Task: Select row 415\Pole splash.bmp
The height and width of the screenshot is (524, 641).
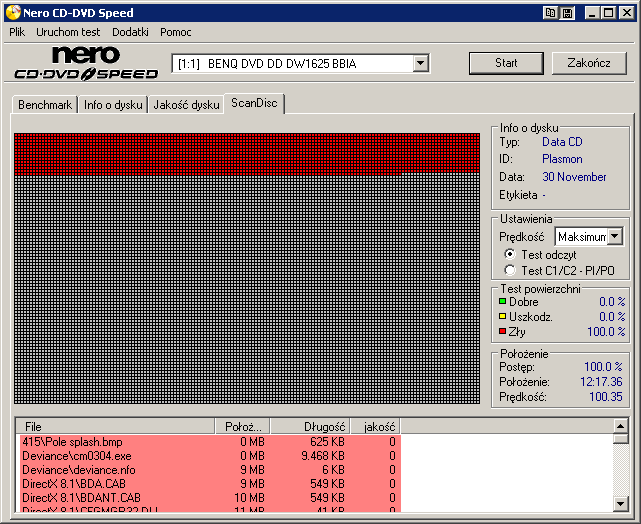Action: coord(210,442)
